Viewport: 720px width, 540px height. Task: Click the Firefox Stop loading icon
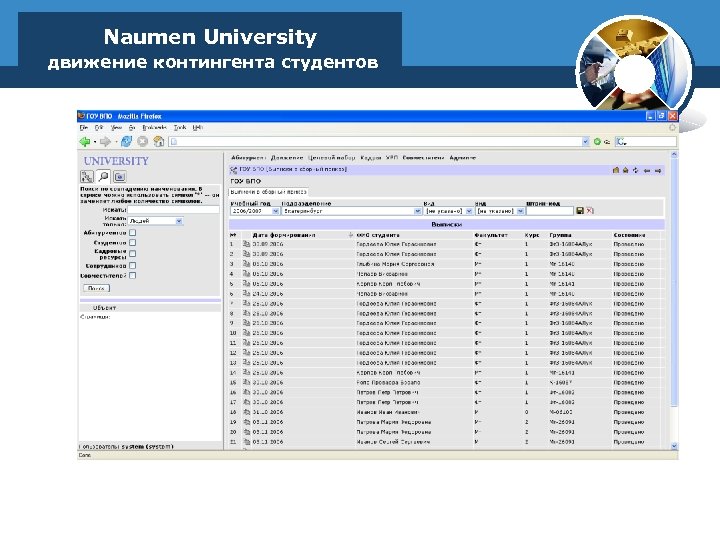click(x=142, y=141)
